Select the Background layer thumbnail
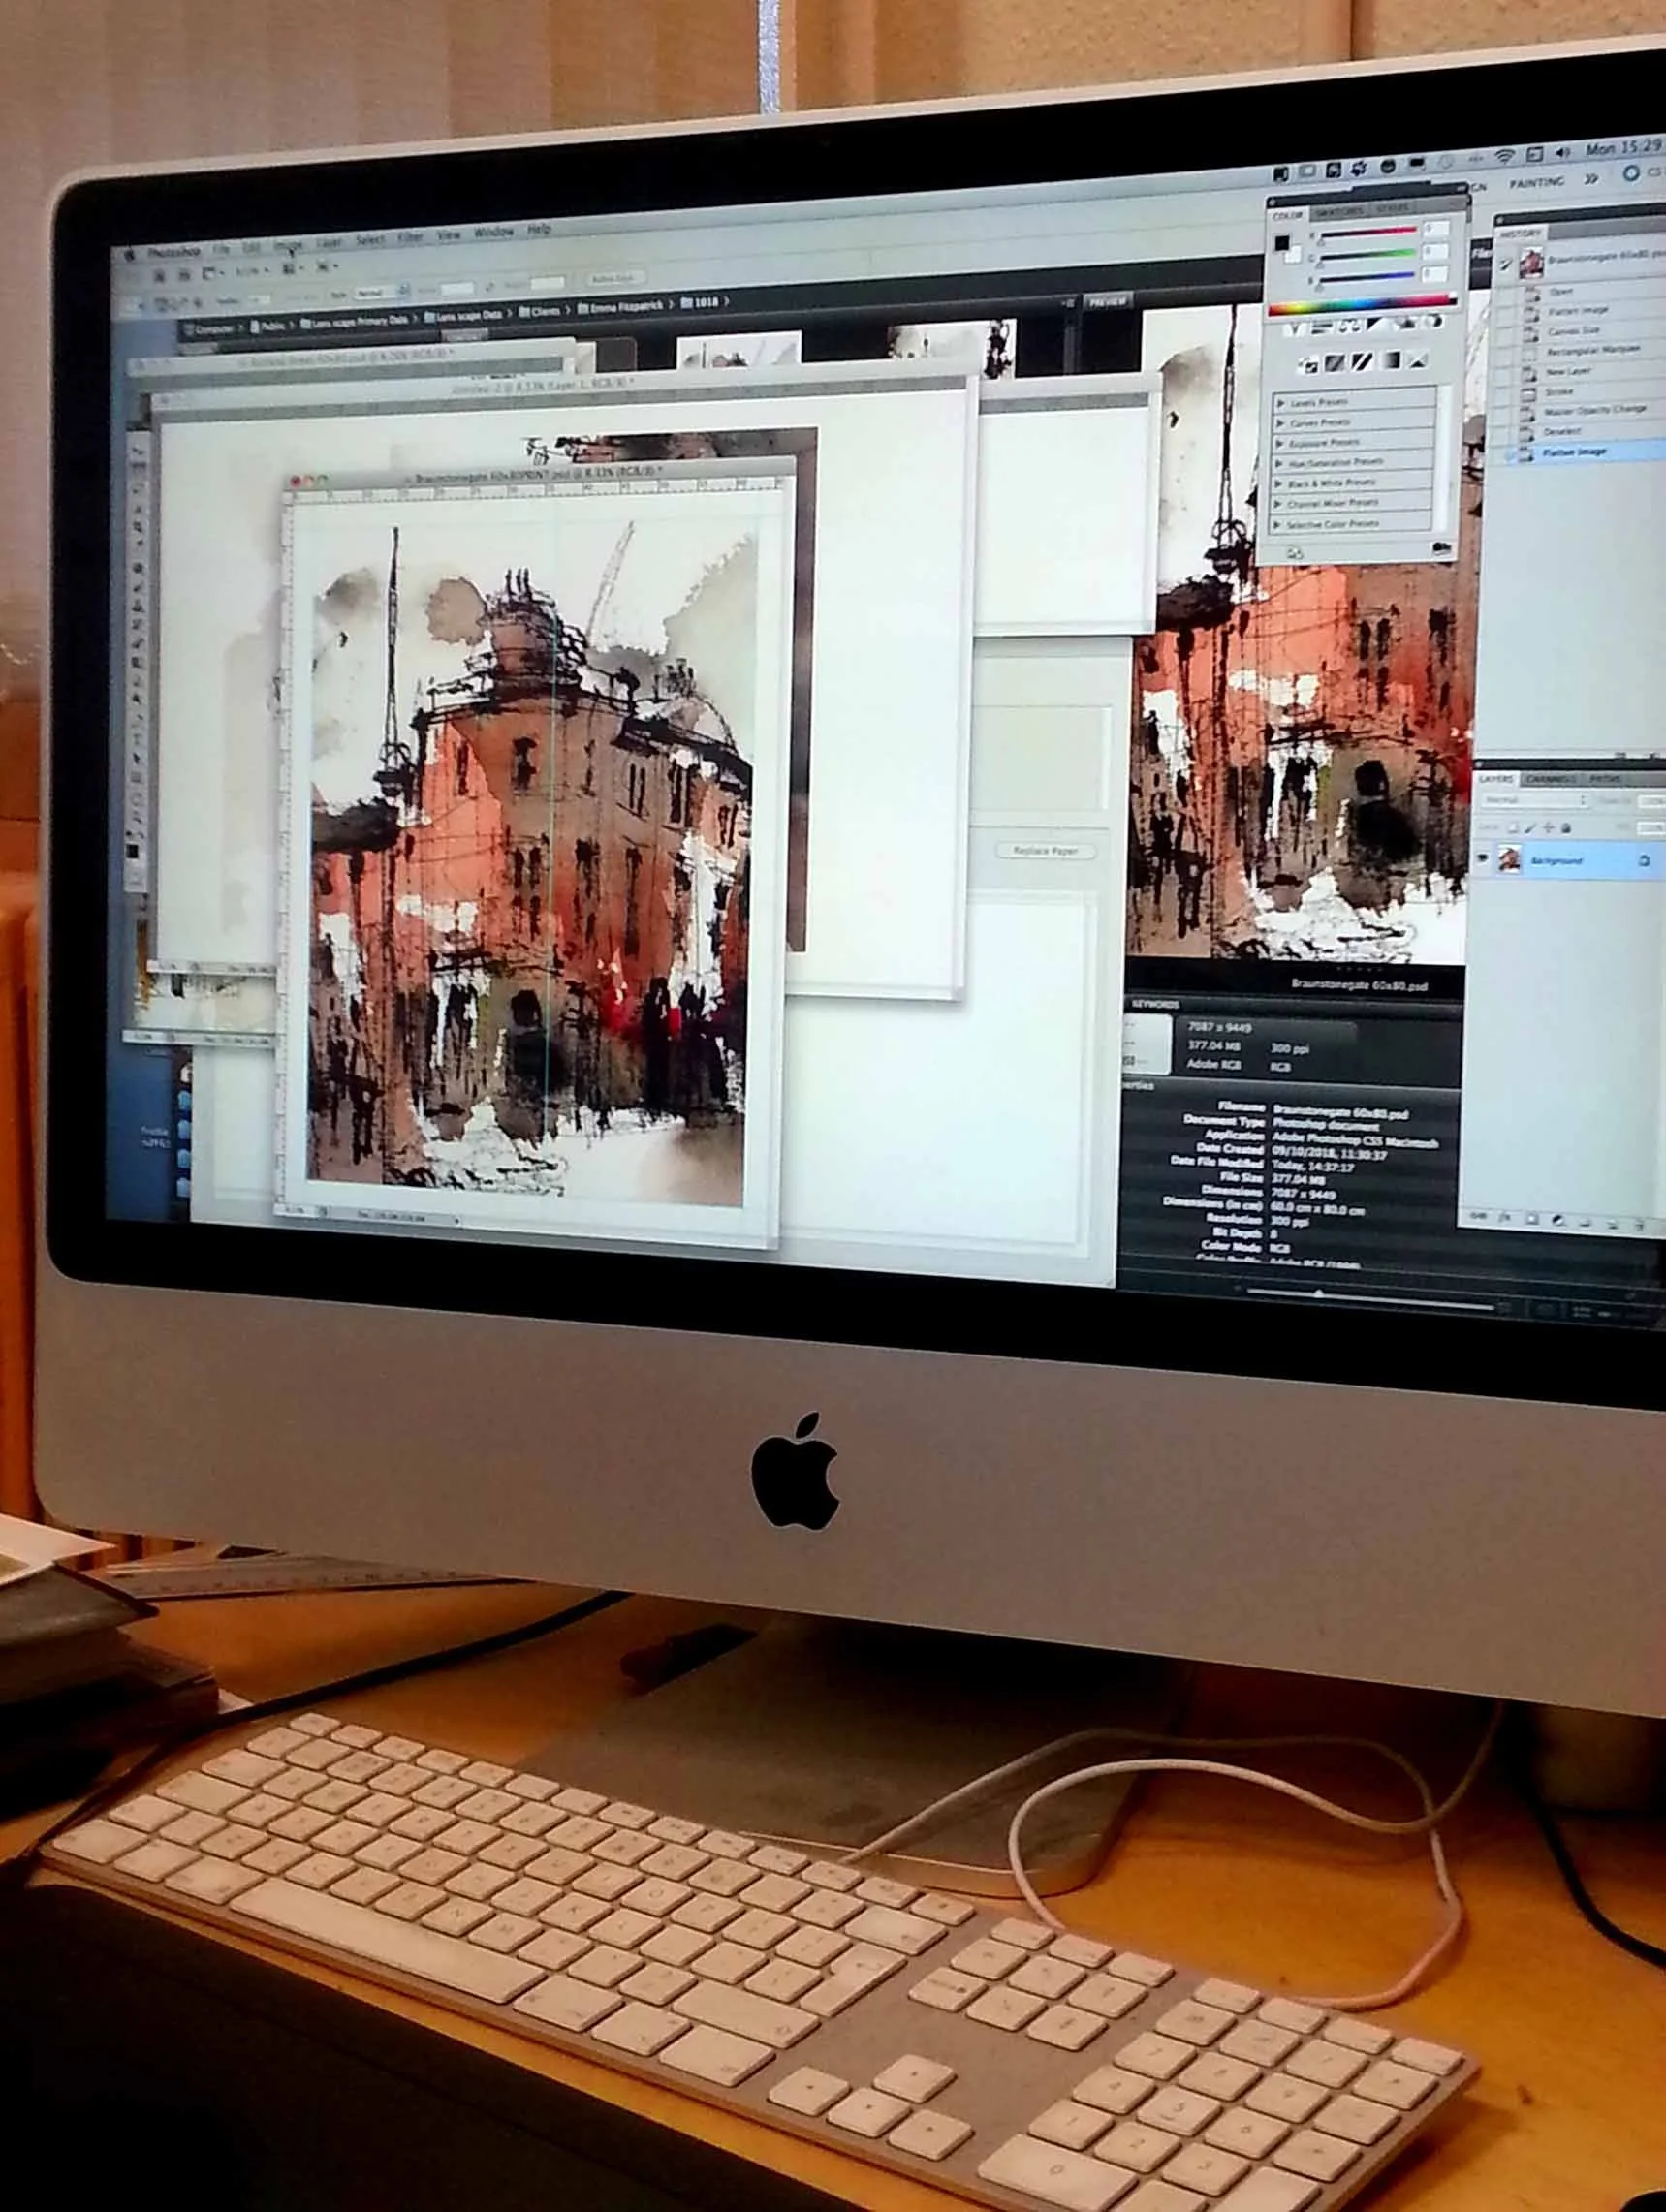 click(1509, 859)
